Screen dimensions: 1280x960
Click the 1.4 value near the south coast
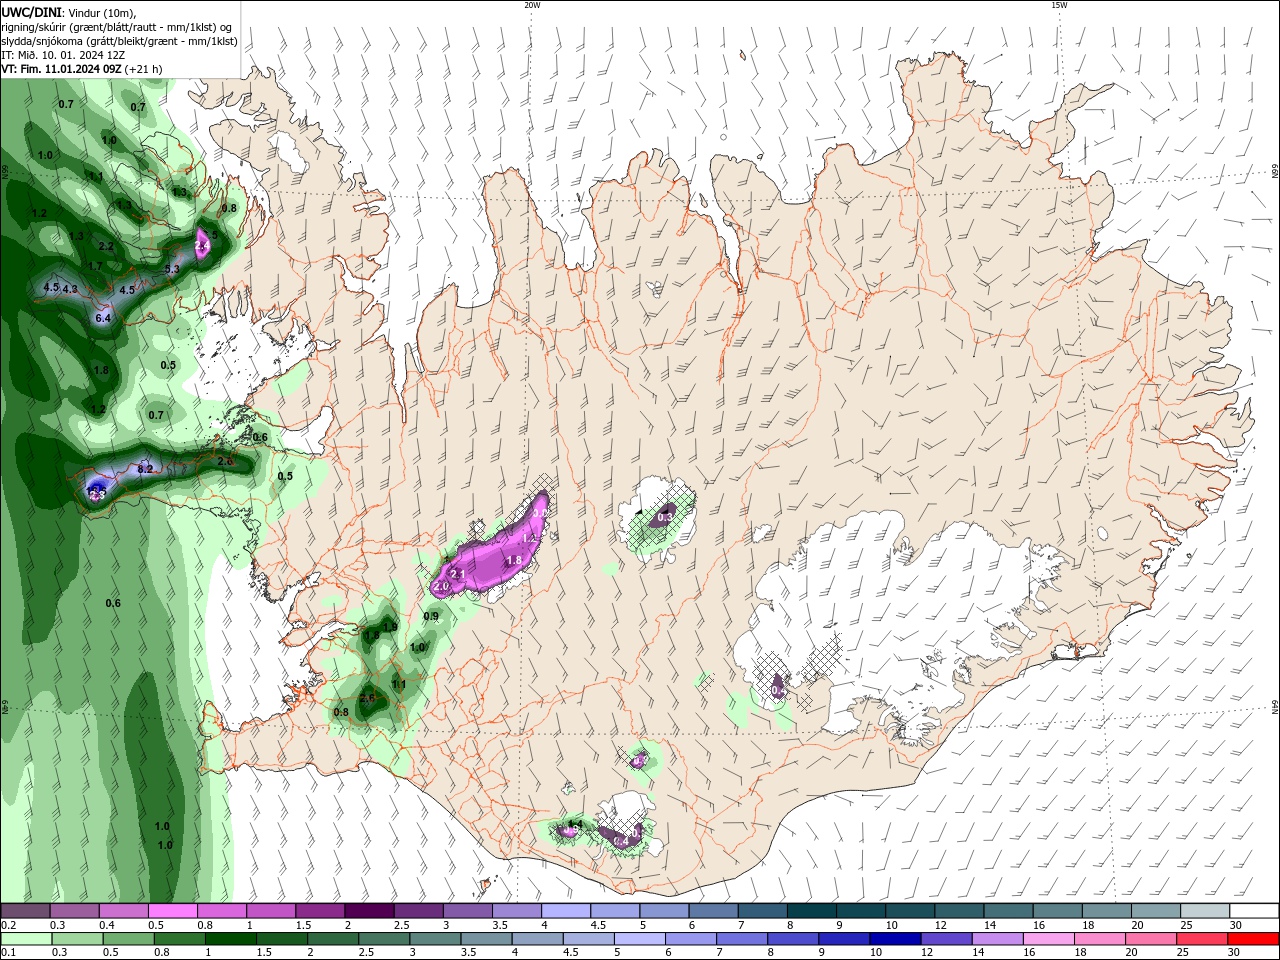pos(574,824)
